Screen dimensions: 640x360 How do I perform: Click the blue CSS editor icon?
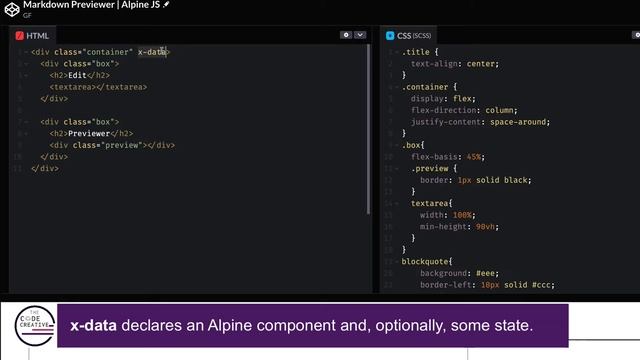click(390, 36)
